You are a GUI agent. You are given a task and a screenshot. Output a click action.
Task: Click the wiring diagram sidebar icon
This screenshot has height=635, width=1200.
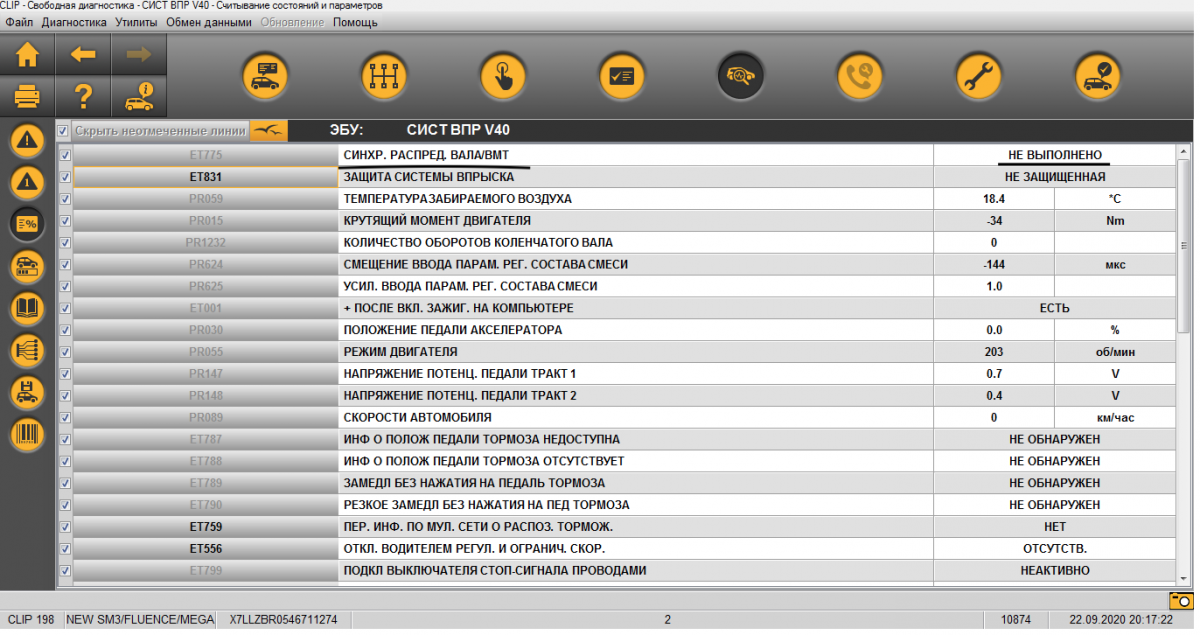pos(27,350)
